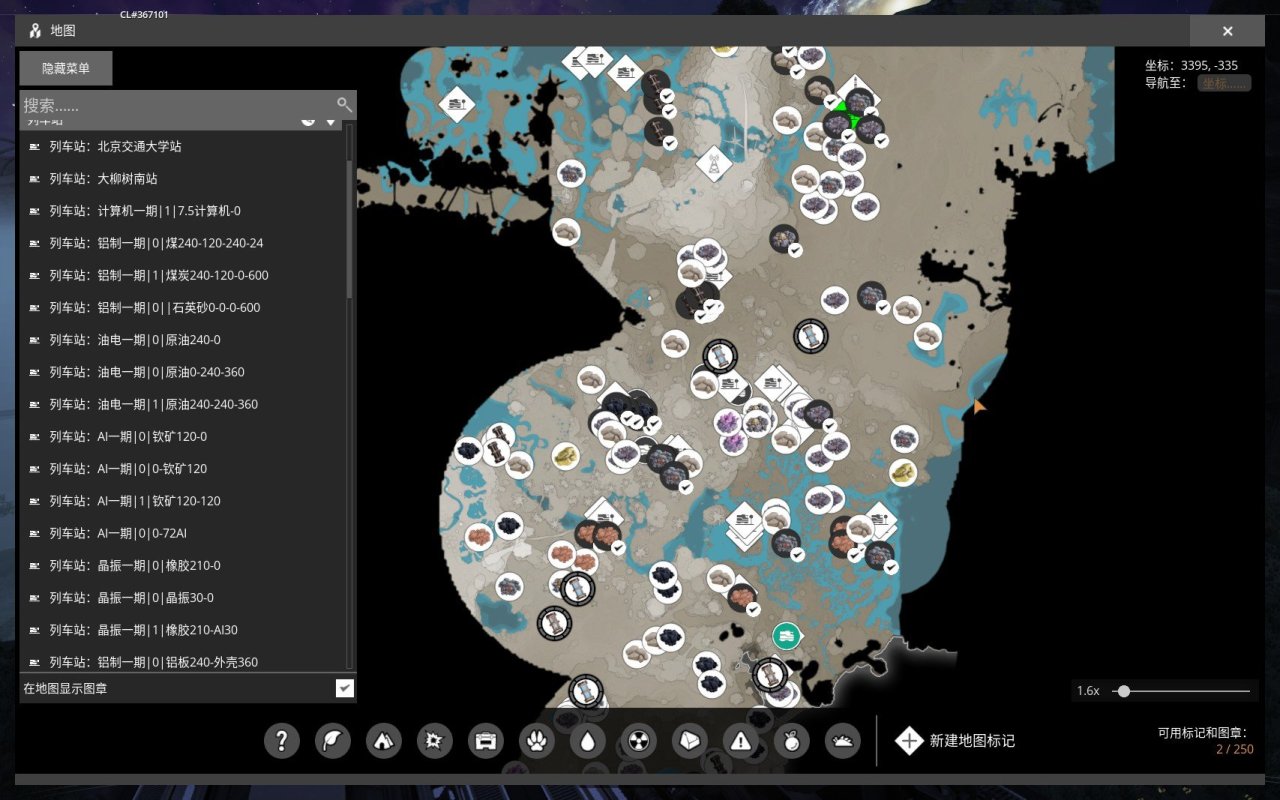Image resolution: width=1280 pixels, height=800 pixels.
Task: Select the fruit berry stamp icon
Action: [792, 741]
